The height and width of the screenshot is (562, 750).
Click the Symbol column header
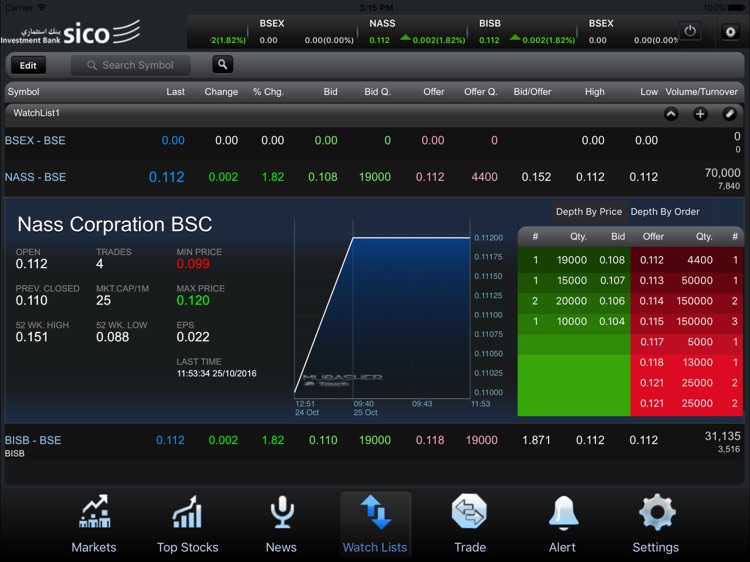(23, 92)
